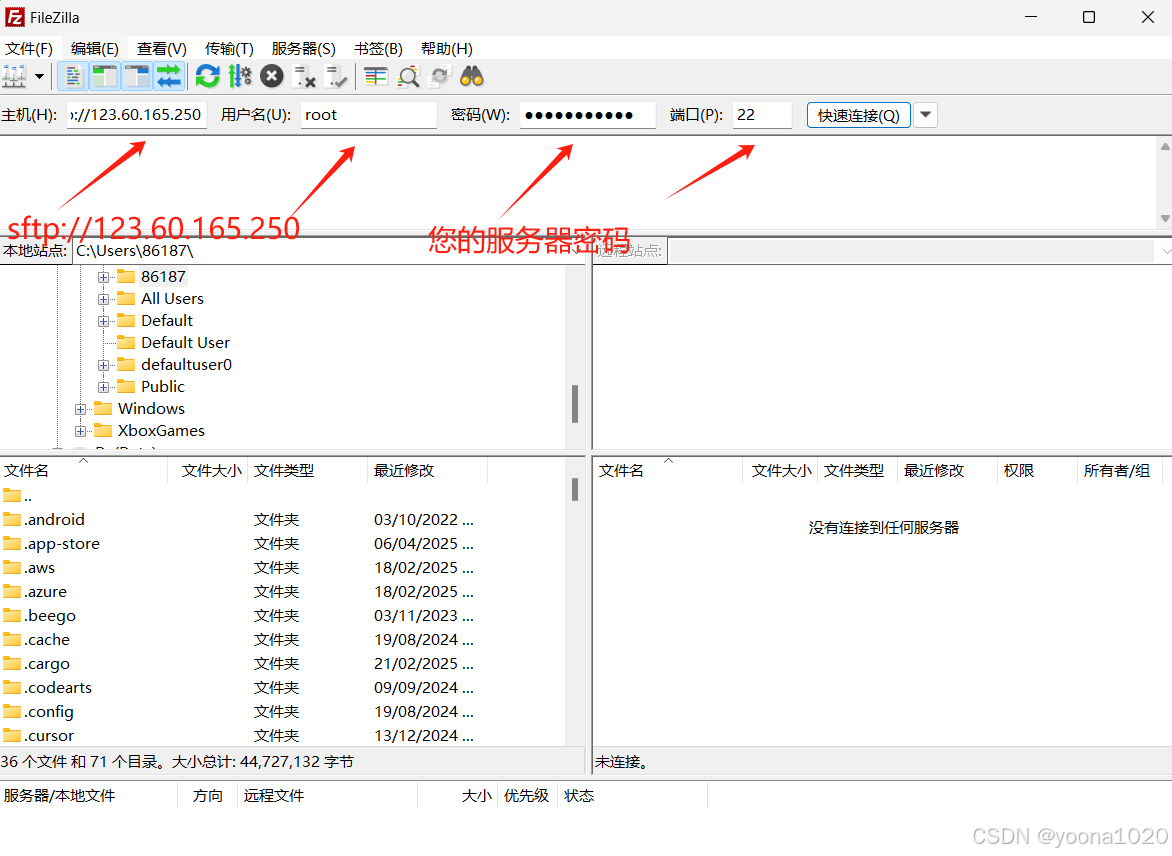1172x856 pixels.
Task: Click the message log scroll down arrow
Action: pyautogui.click(x=1165, y=218)
